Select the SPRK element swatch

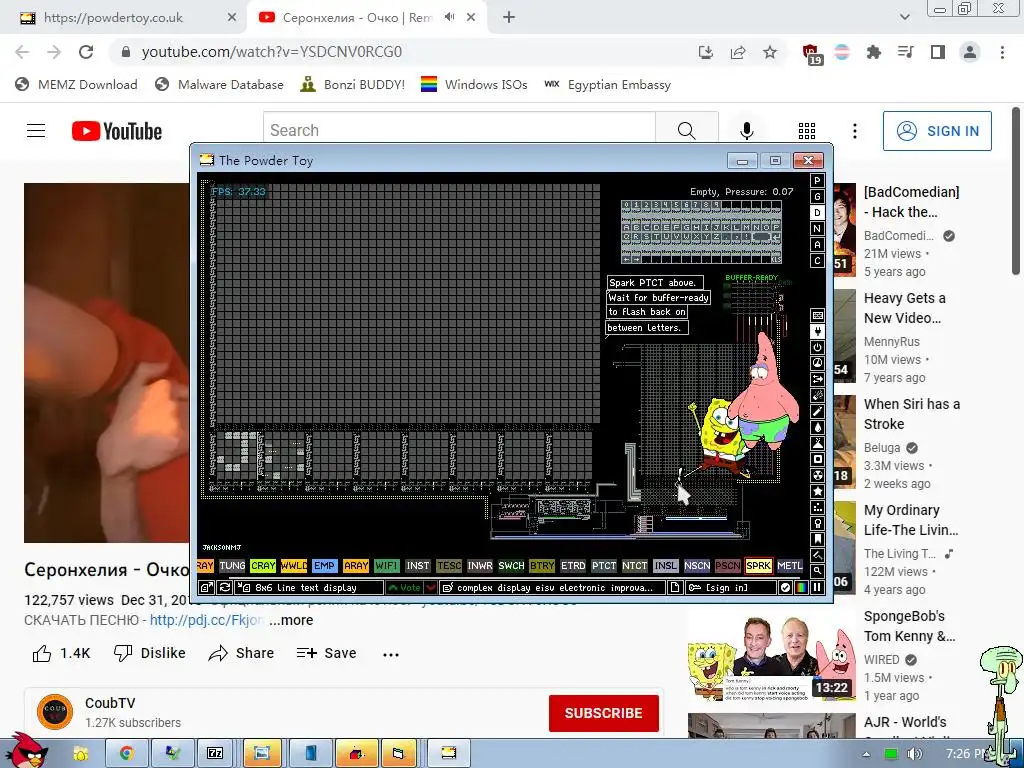(758, 566)
